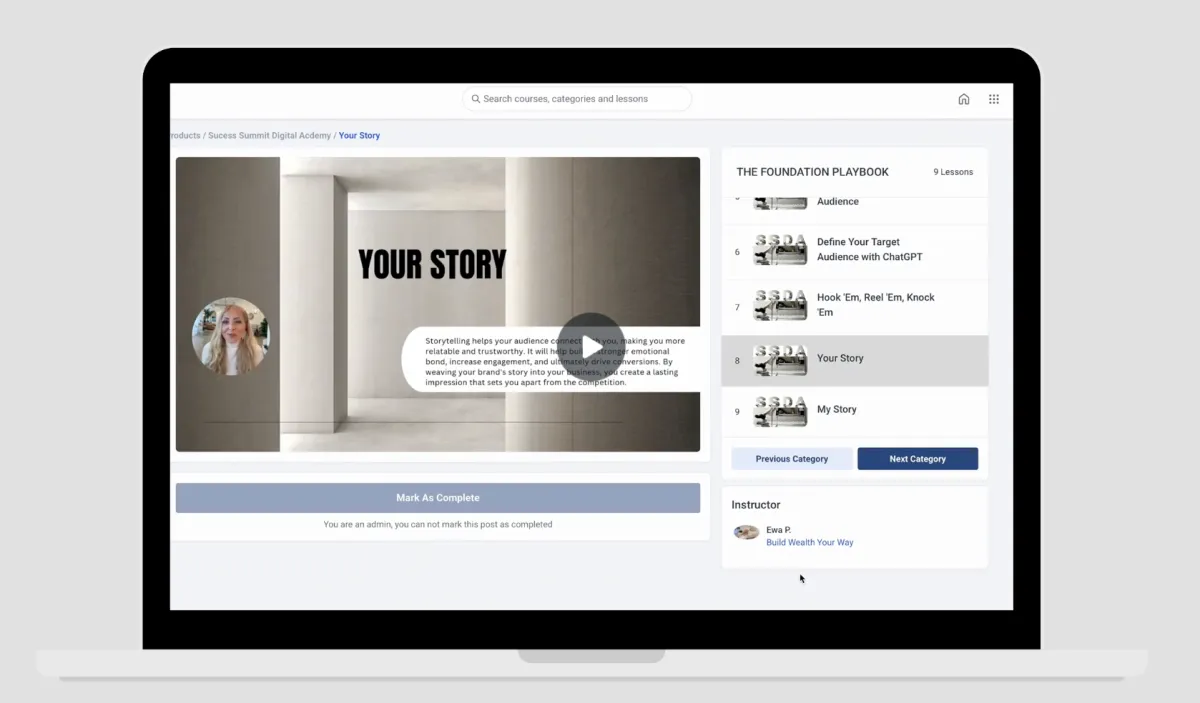
Task: Click the Mark As Complete button
Action: click(438, 498)
